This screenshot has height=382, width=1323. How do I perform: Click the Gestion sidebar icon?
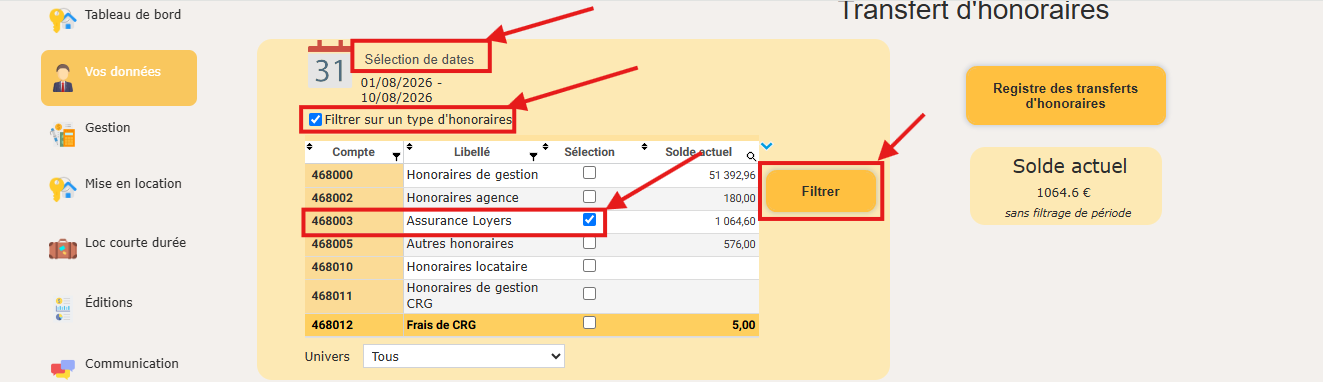[x=63, y=134]
